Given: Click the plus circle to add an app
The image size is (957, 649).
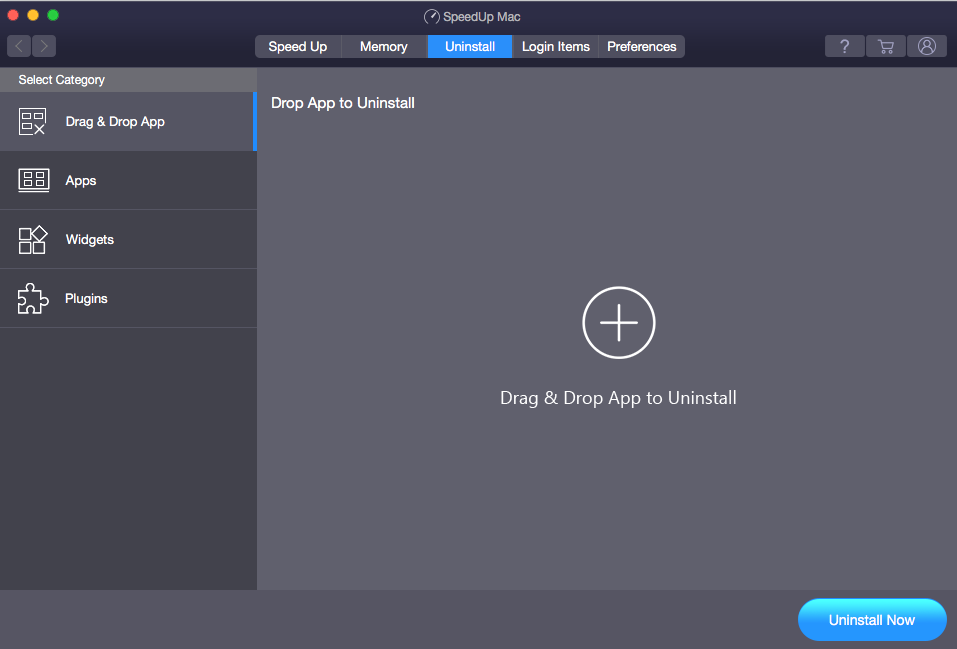Looking at the screenshot, I should pos(618,322).
